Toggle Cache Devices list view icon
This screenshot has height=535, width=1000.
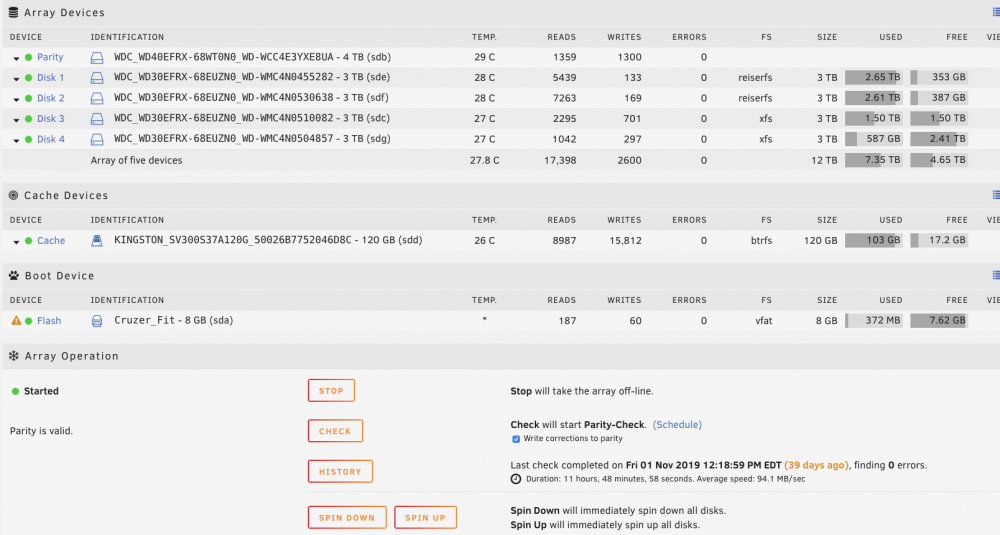click(996, 194)
